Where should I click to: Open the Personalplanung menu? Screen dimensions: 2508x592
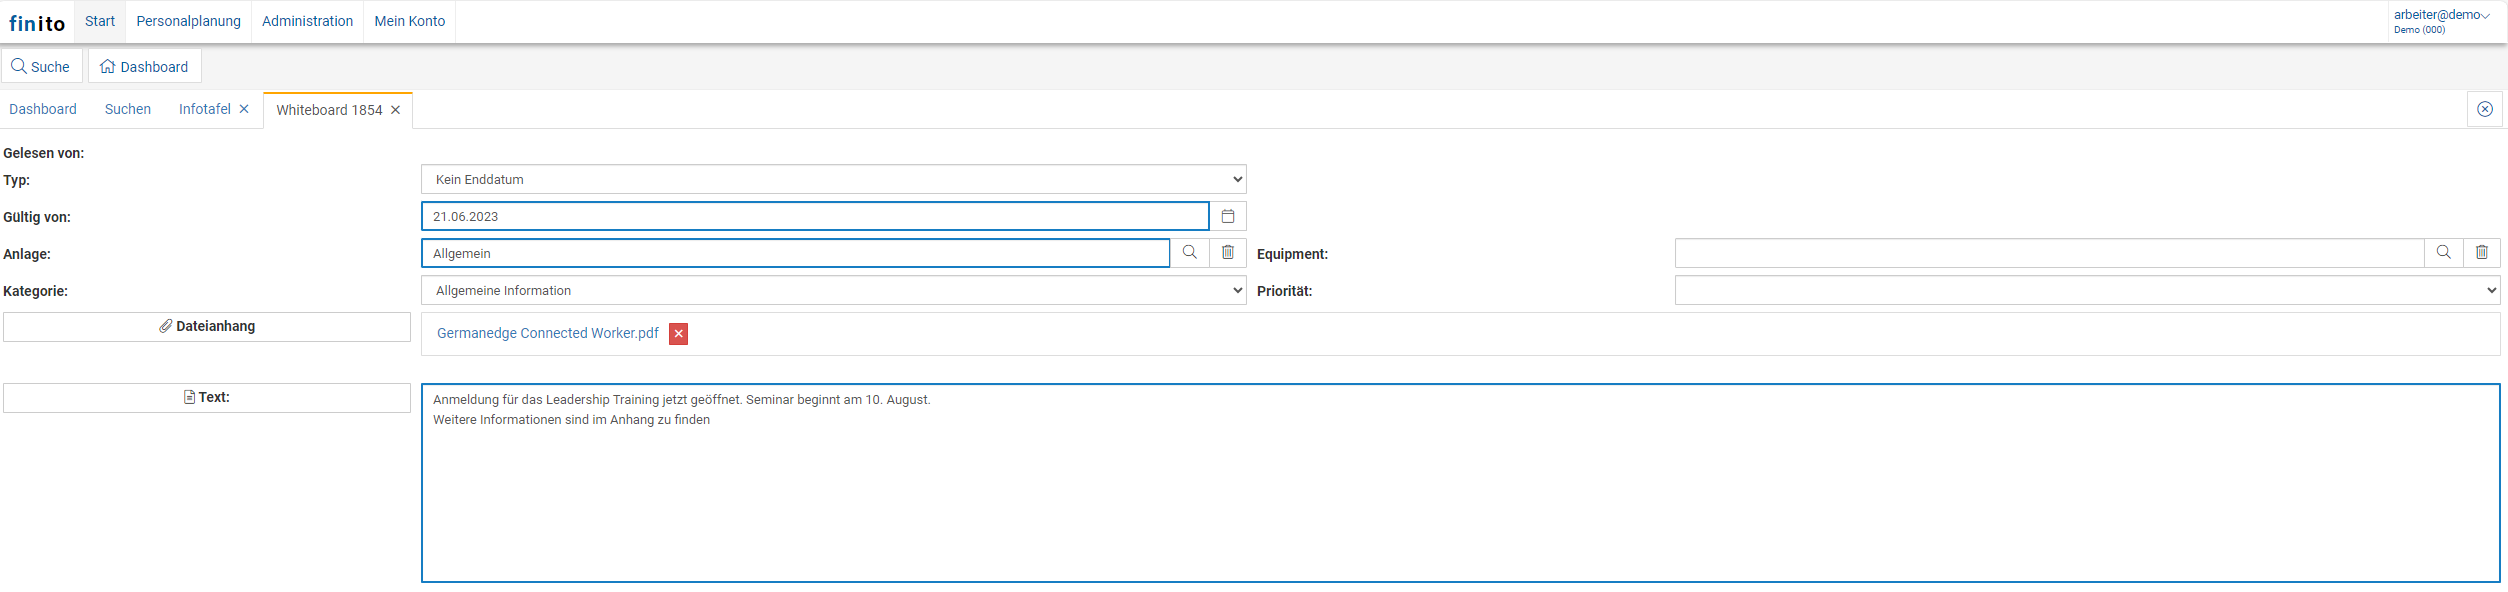pyautogui.click(x=188, y=21)
